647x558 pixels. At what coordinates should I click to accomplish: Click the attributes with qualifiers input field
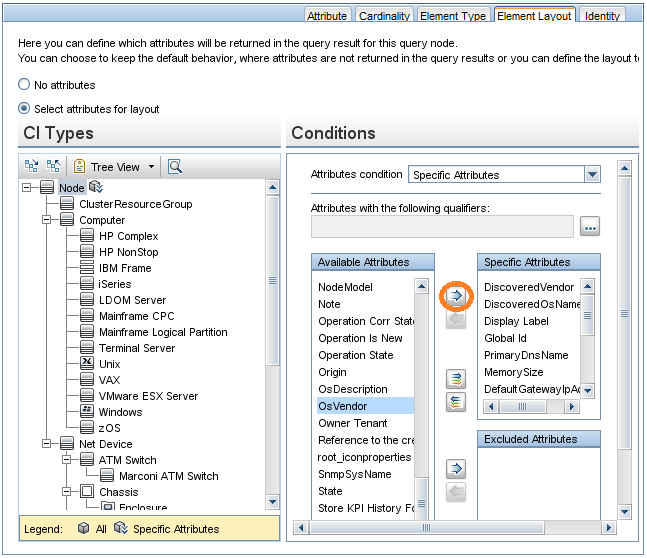(x=442, y=227)
